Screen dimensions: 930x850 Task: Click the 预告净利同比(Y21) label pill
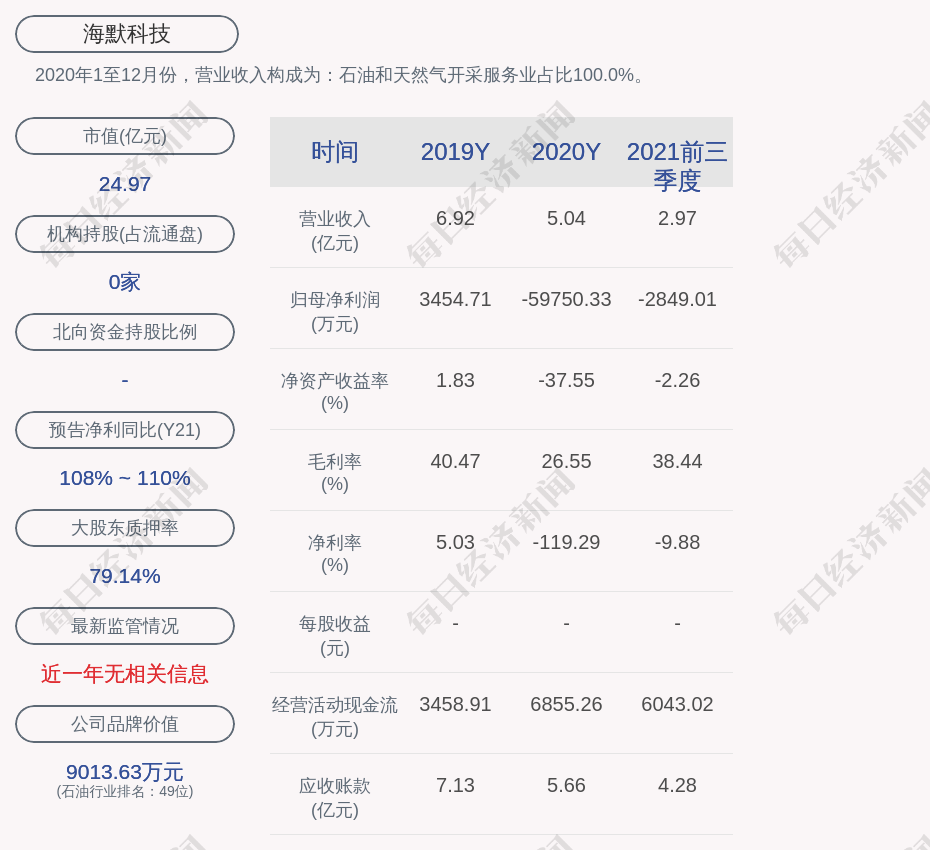click(x=125, y=429)
